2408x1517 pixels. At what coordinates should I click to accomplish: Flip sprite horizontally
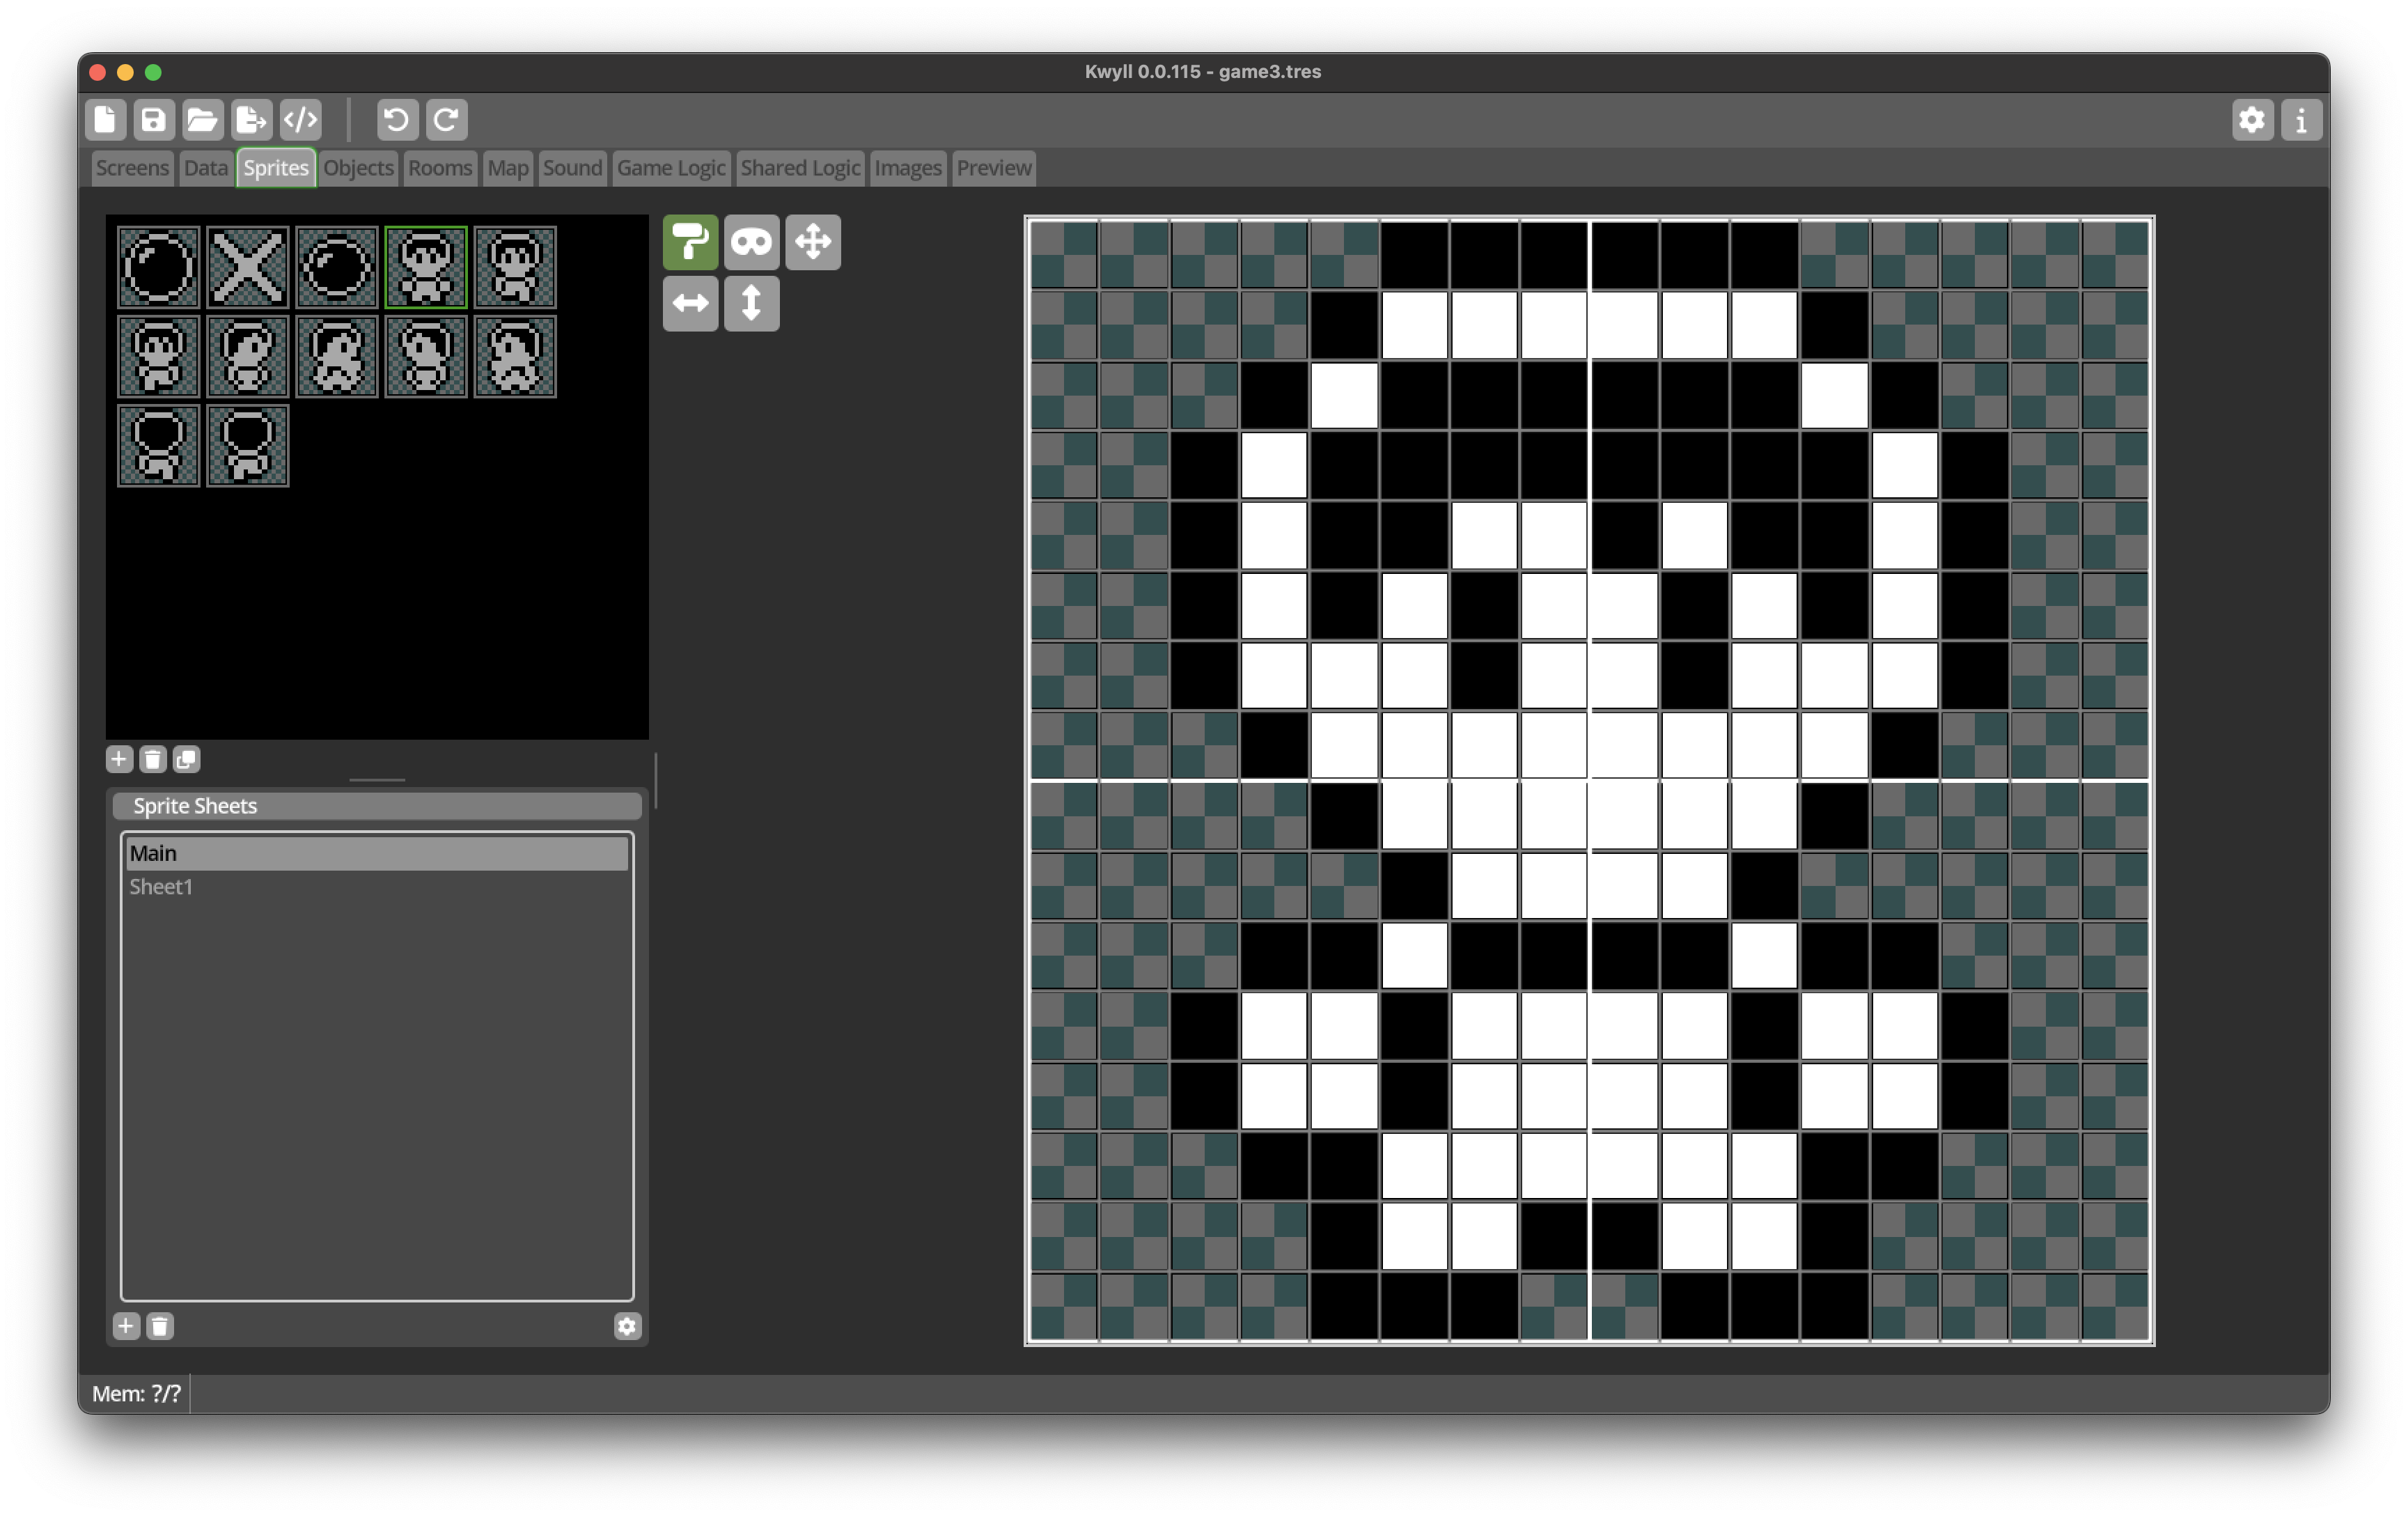(x=690, y=303)
